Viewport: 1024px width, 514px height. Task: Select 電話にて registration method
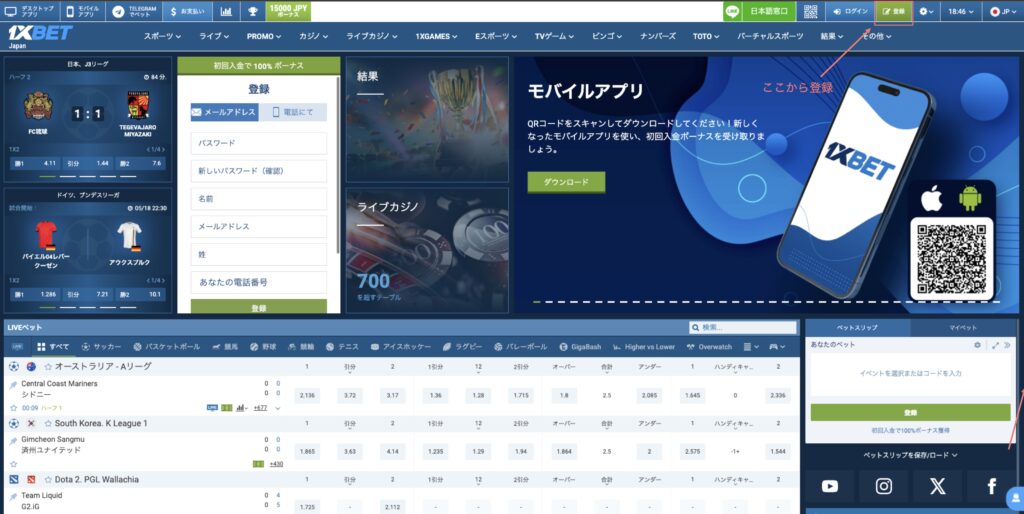click(293, 112)
